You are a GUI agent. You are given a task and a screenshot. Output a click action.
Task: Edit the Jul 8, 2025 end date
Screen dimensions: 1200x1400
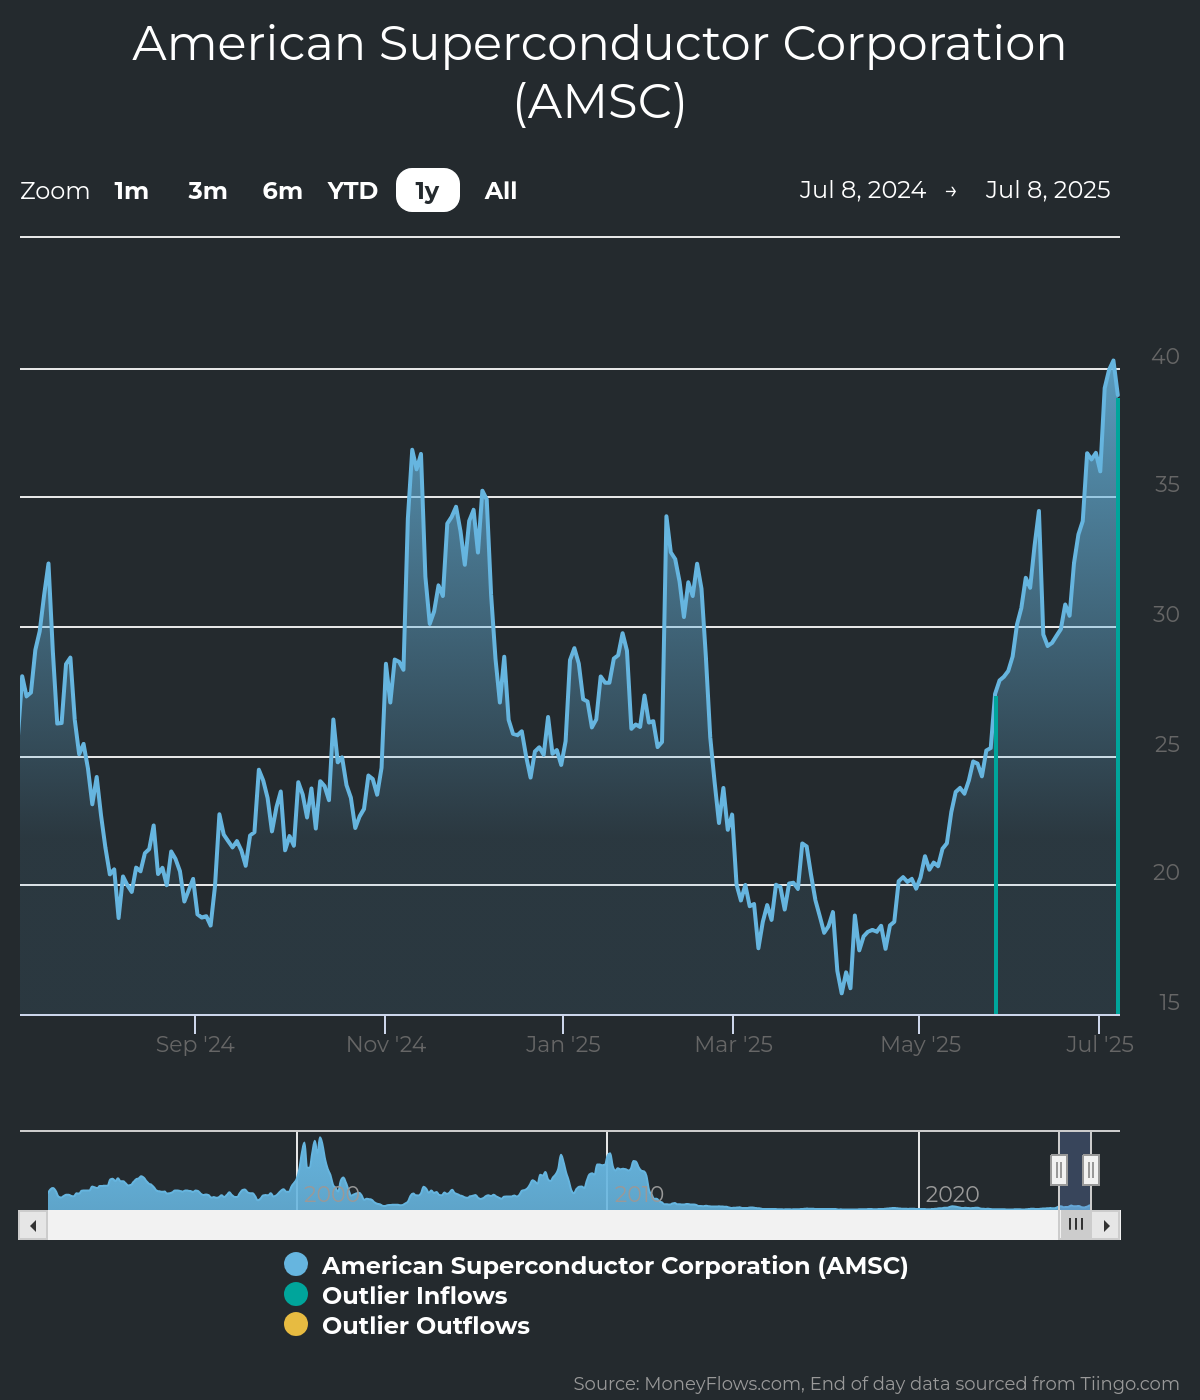pos(1048,190)
